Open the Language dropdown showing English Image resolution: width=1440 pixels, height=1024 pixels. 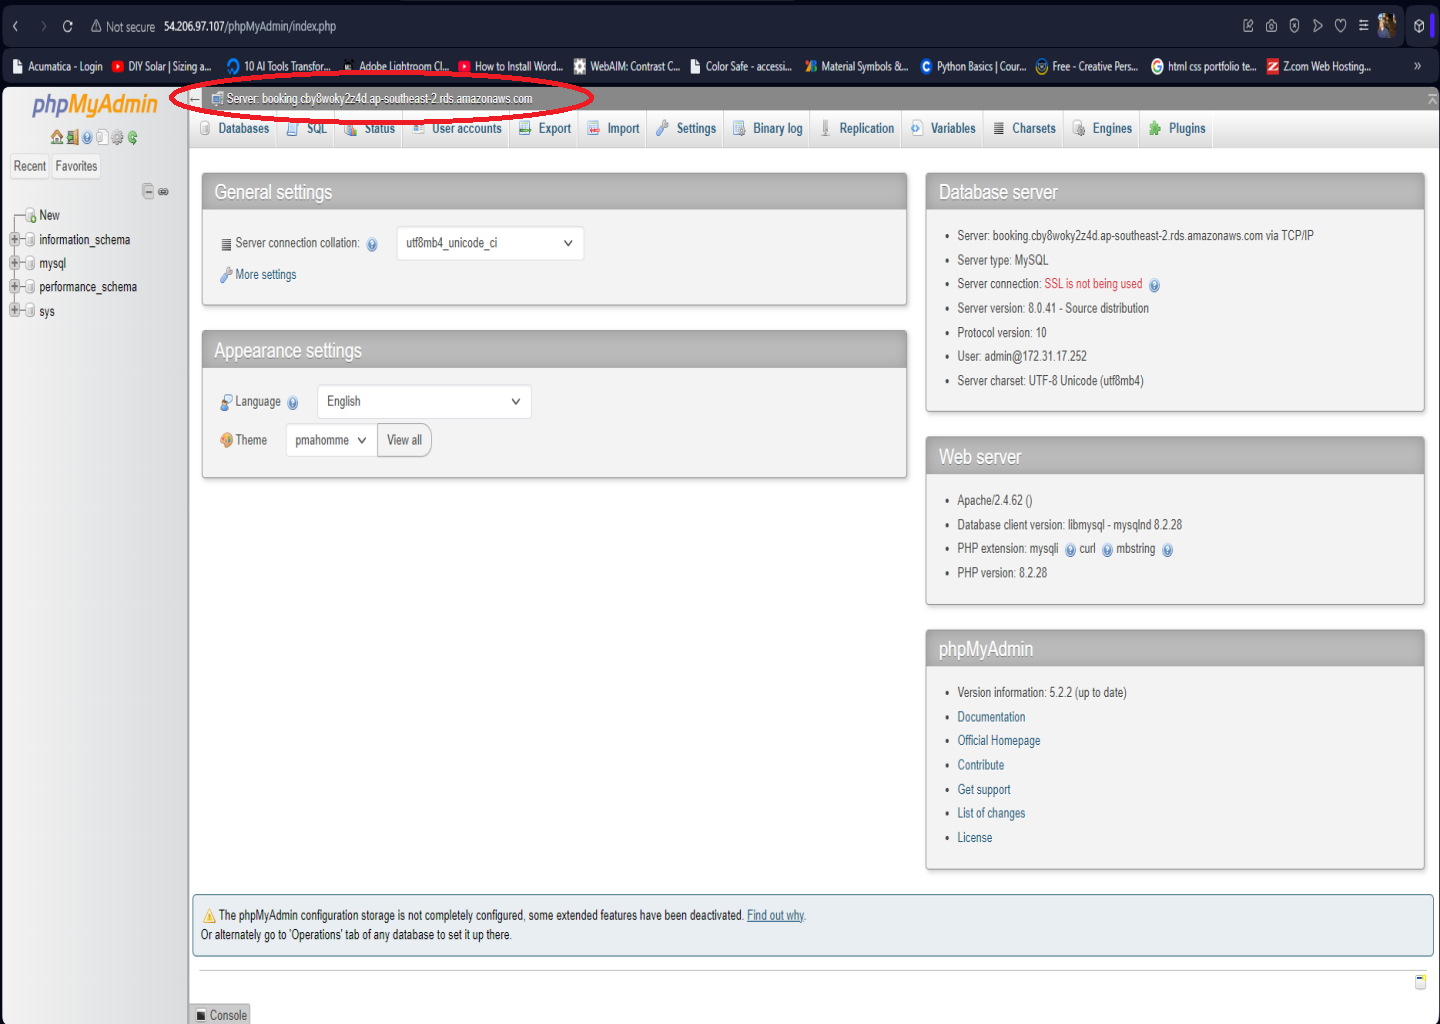(424, 402)
